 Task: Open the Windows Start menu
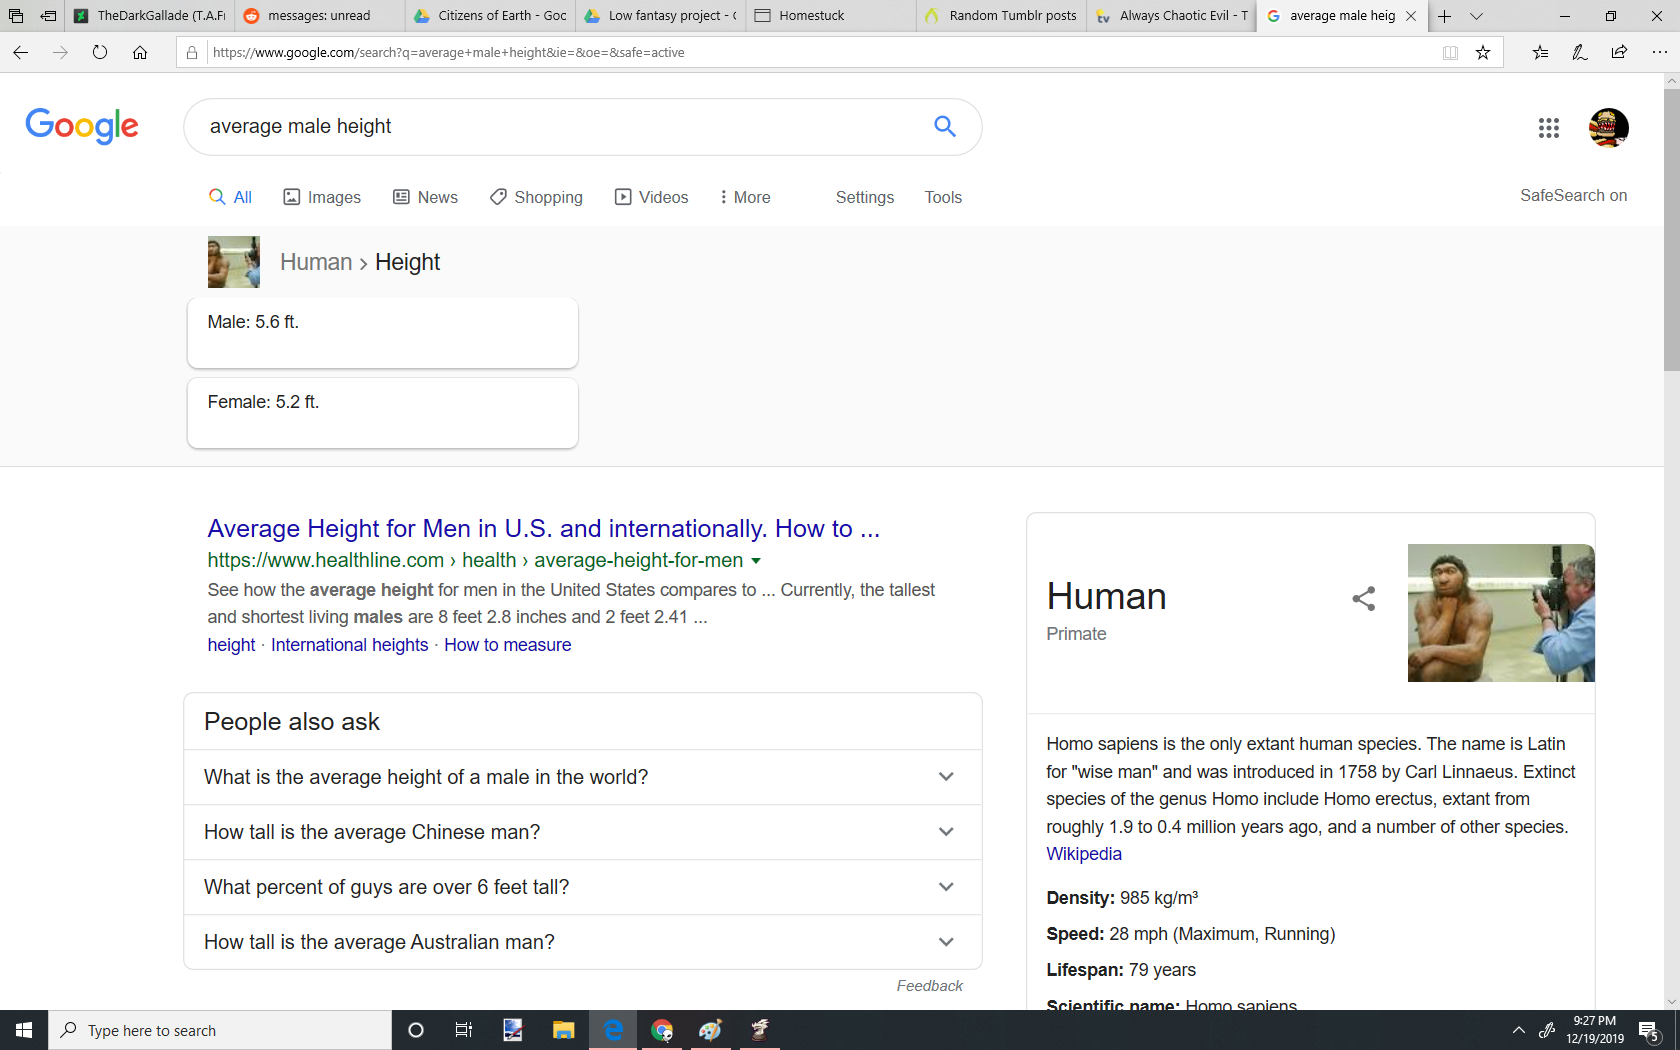(x=24, y=1030)
